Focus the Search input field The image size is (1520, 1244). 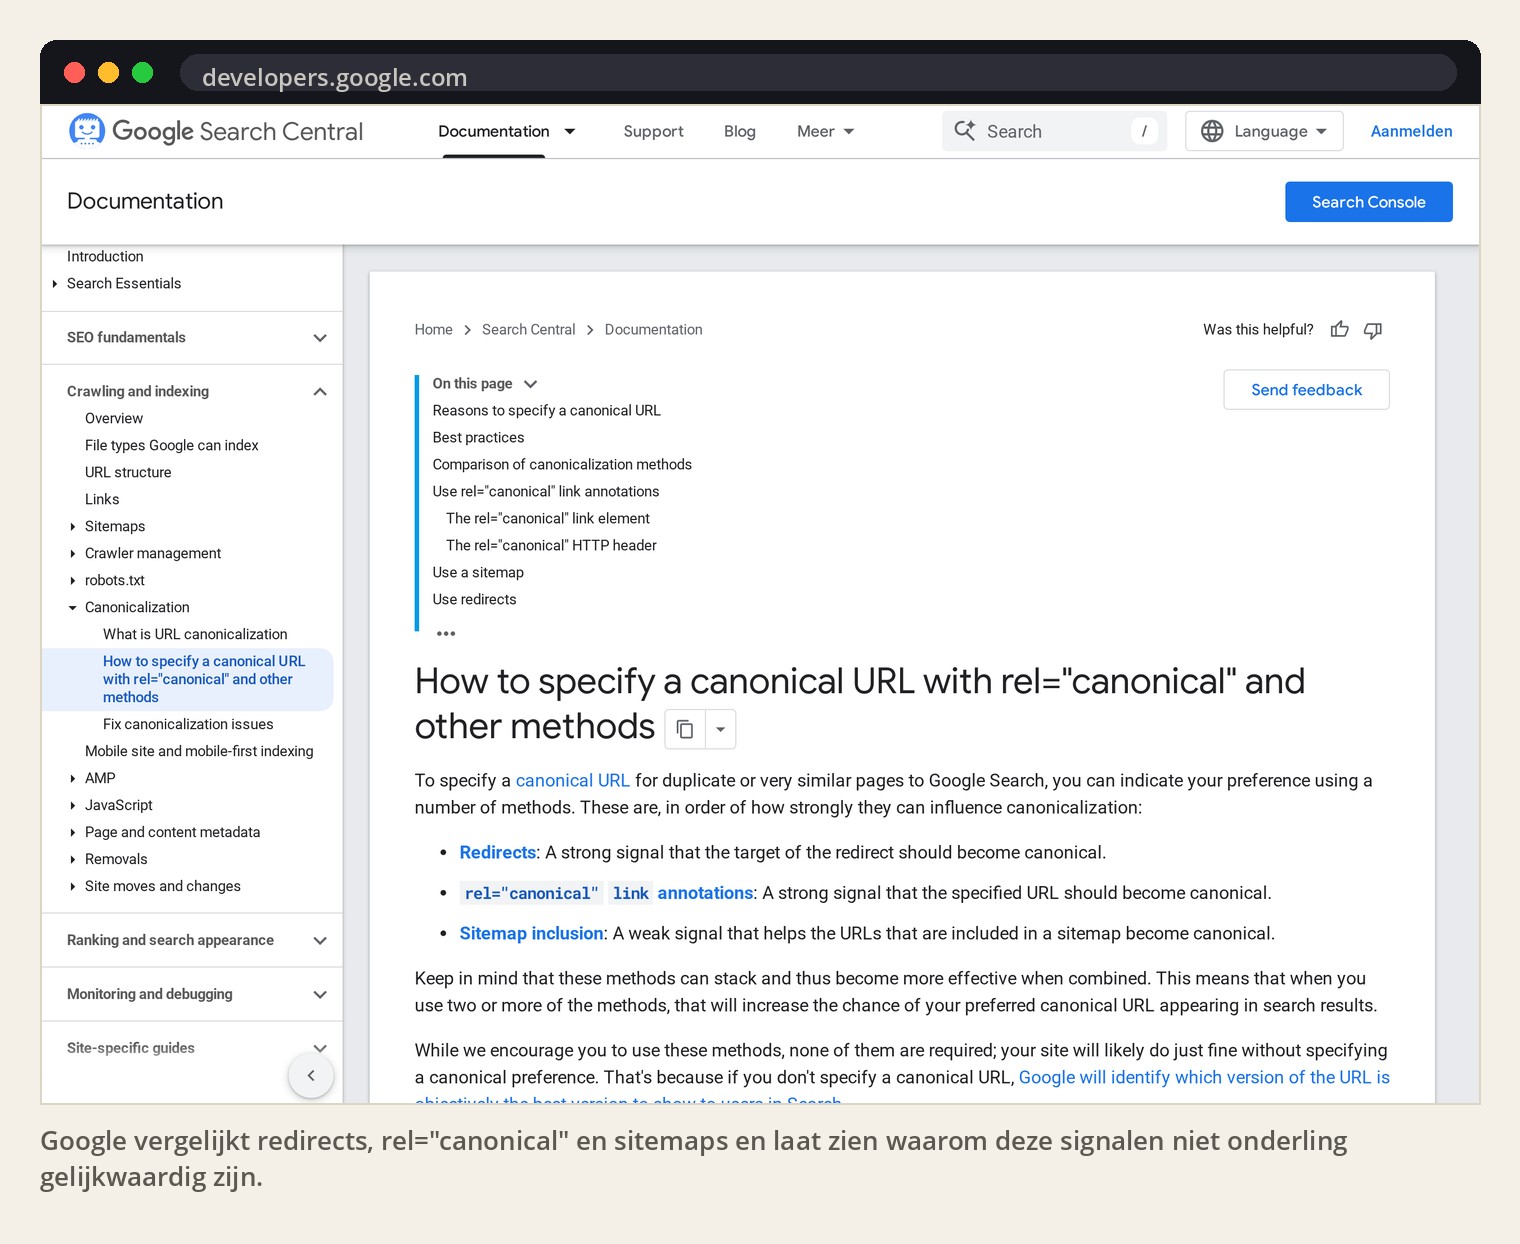point(1054,131)
